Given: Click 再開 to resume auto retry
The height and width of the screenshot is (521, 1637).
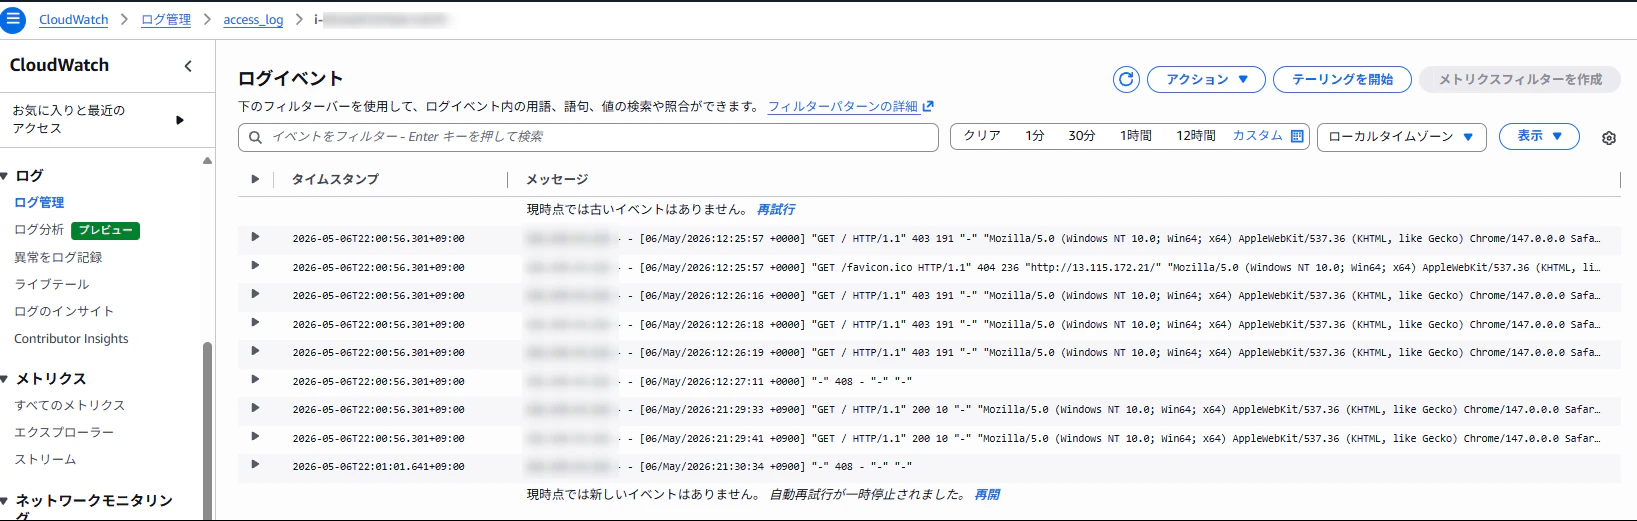Looking at the screenshot, I should [987, 494].
